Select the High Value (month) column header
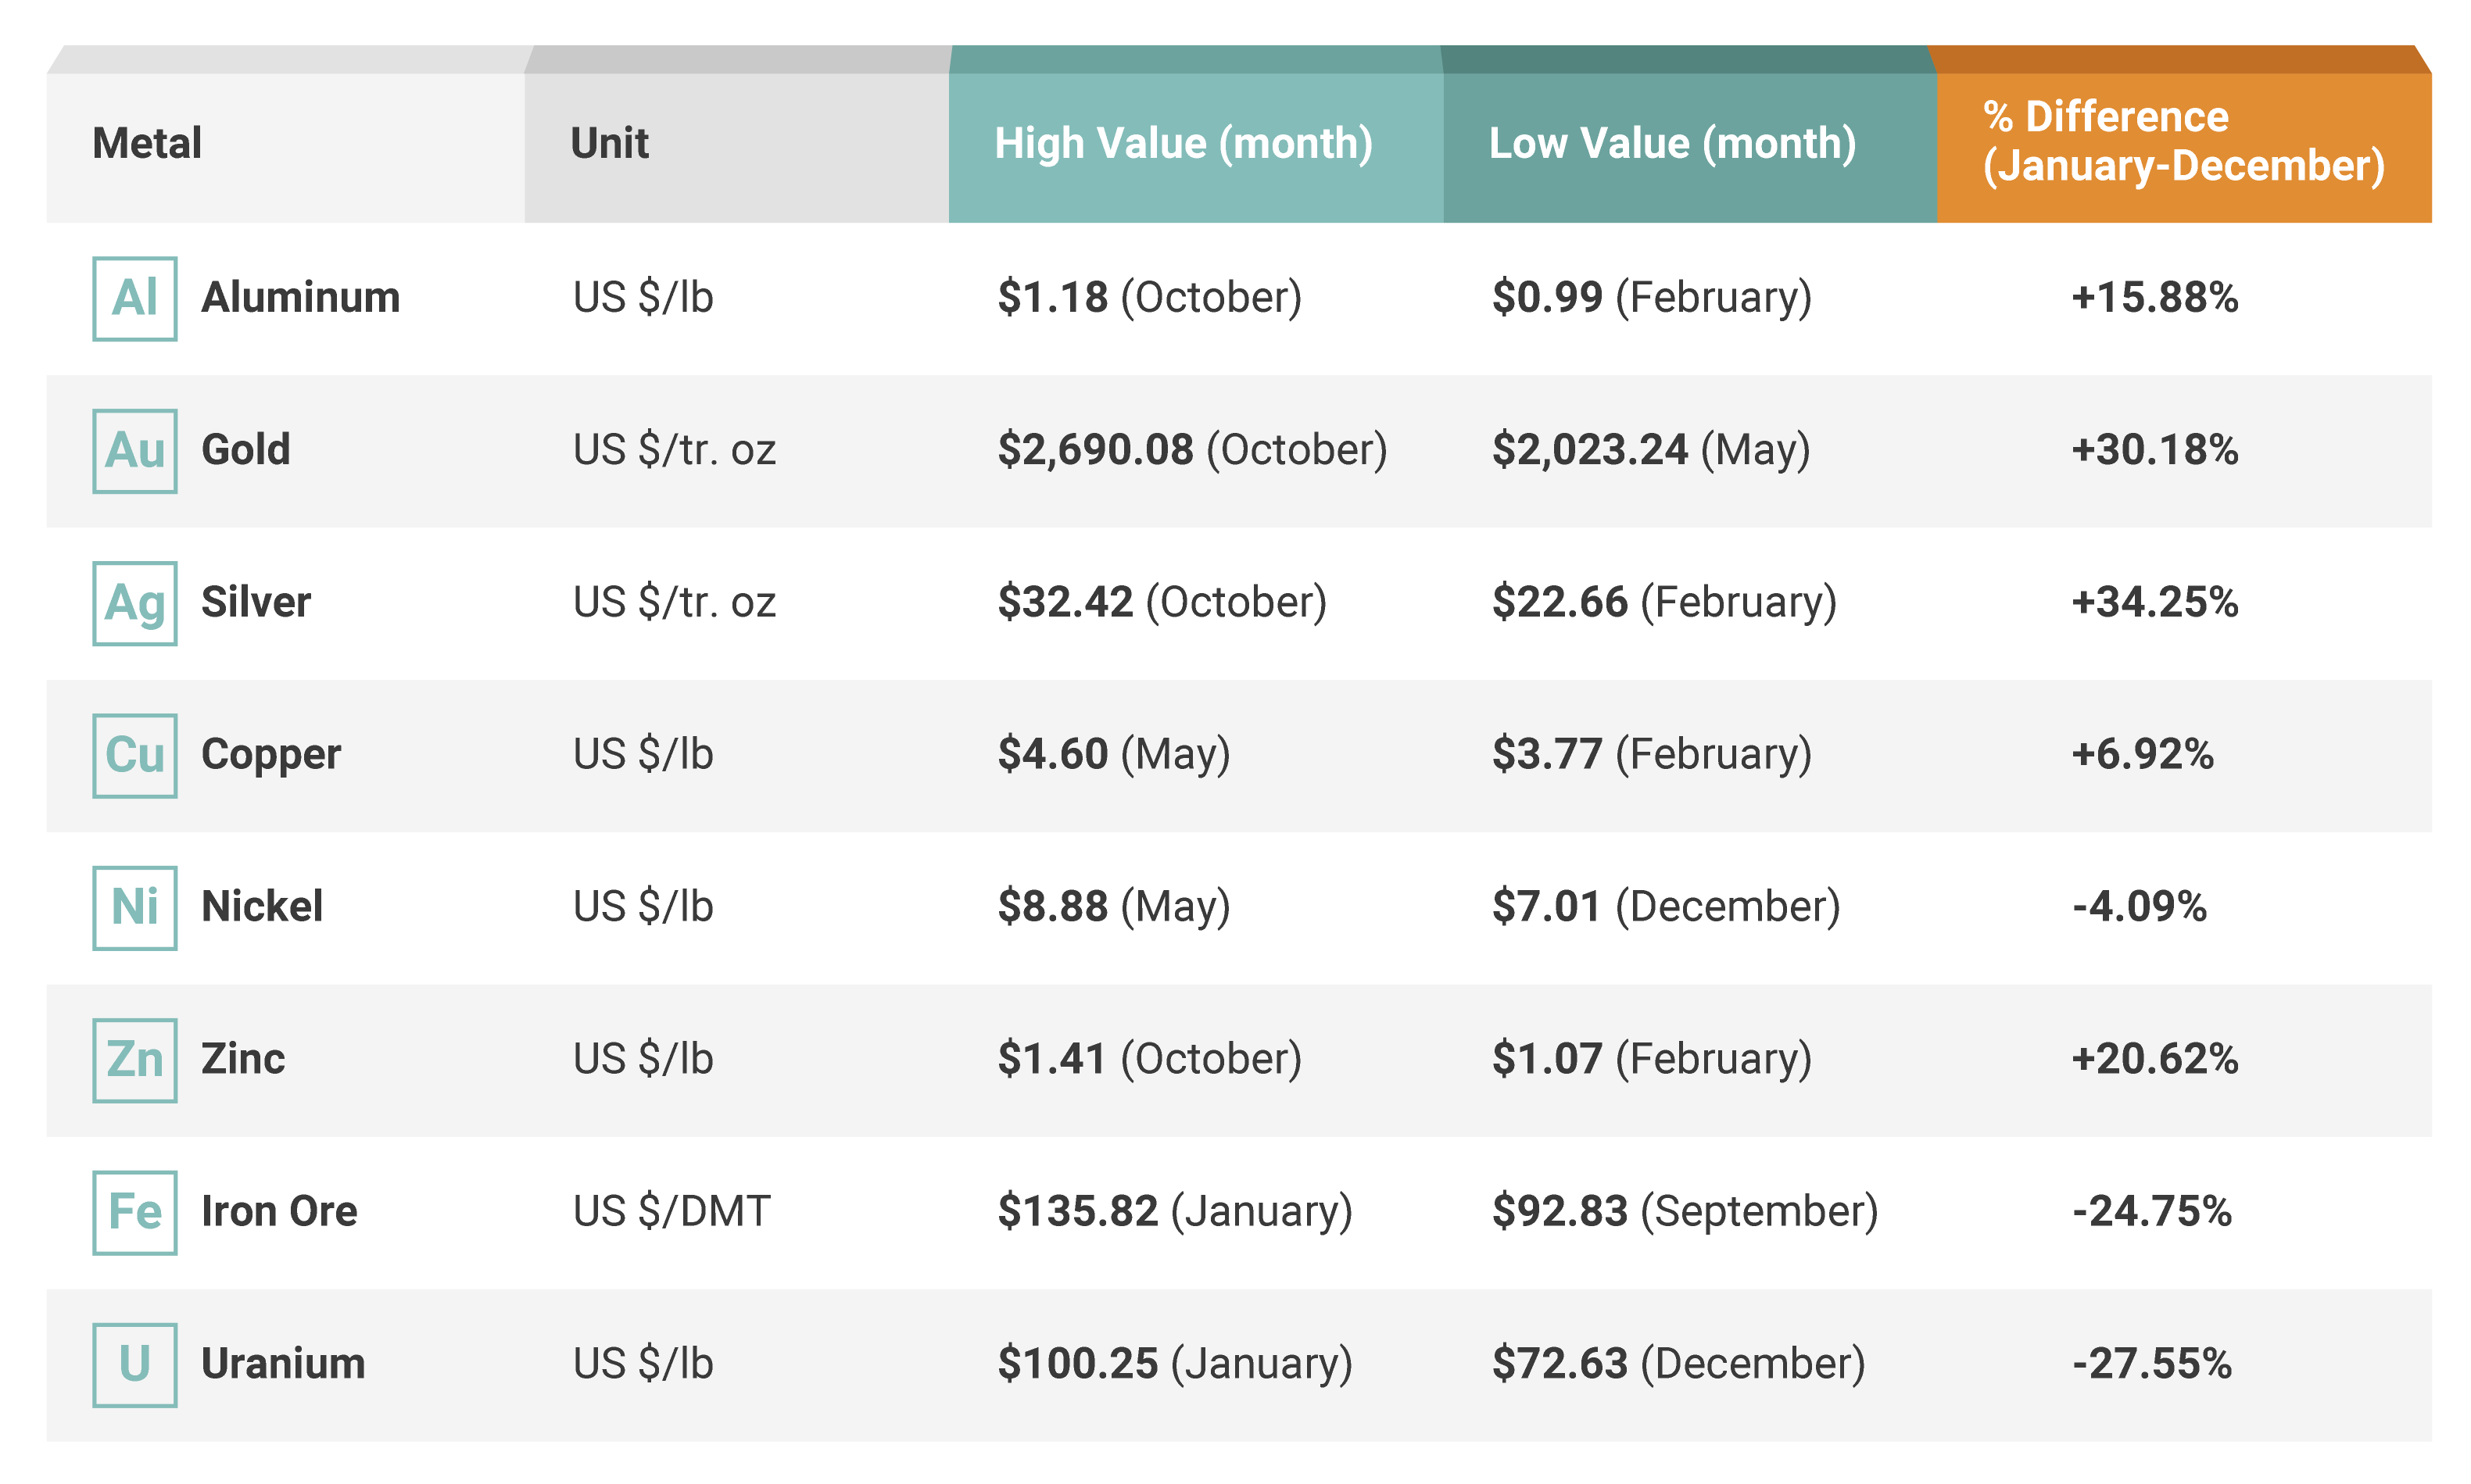Viewport: 2471px width, 1484px height. coord(1182,143)
